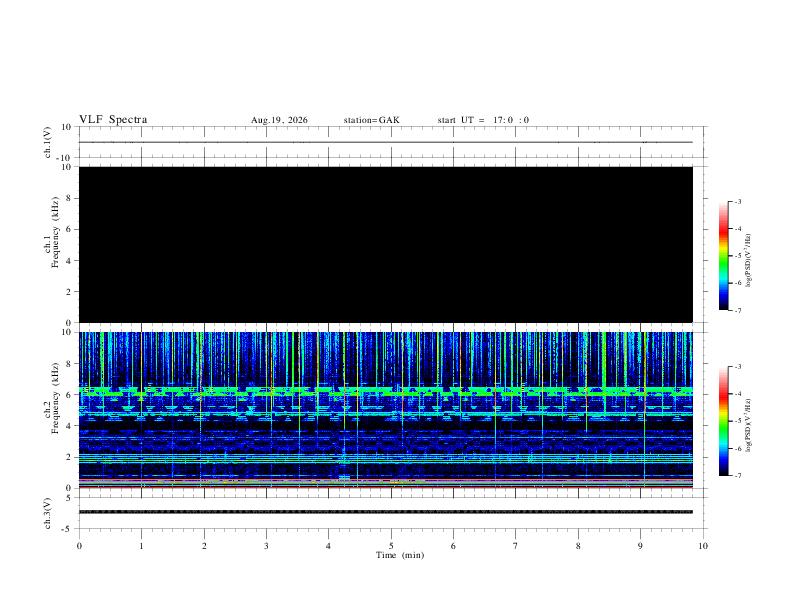
Task: Click the 5 minute tick label
Action: point(391,546)
